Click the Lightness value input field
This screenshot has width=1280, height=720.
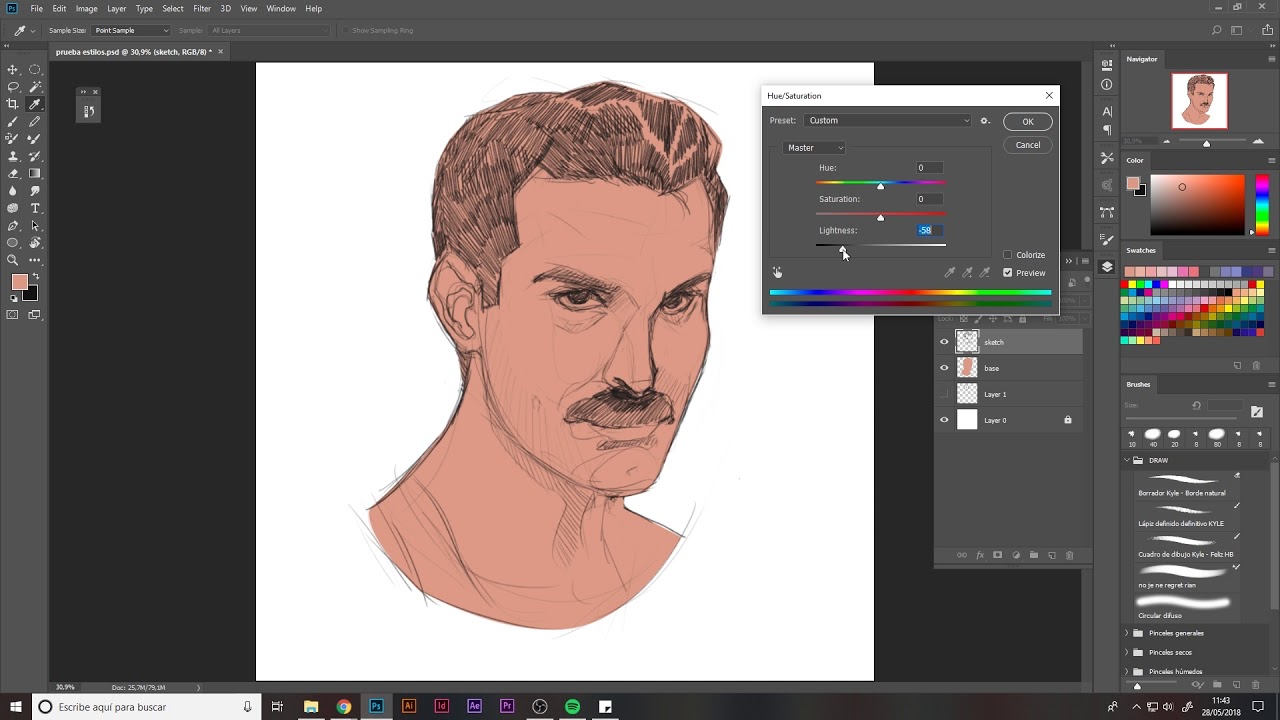pos(930,230)
